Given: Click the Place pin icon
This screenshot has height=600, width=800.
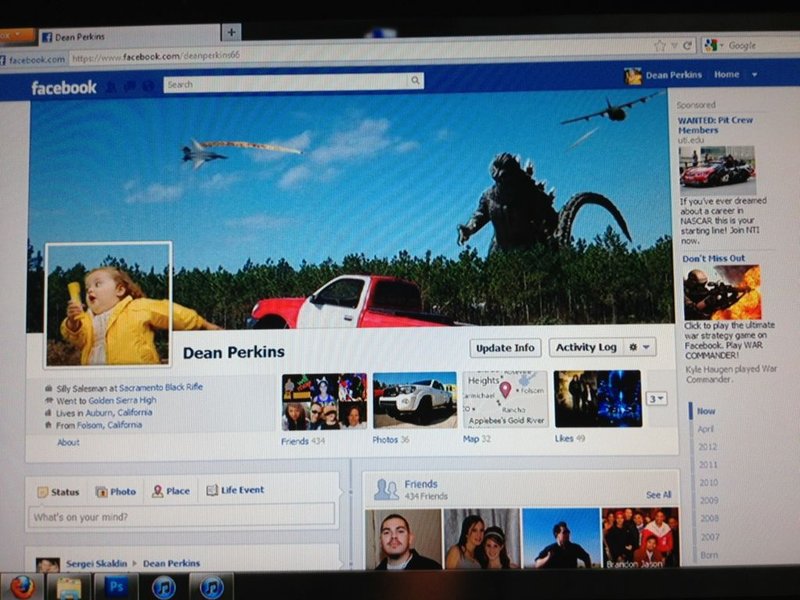Looking at the screenshot, I should click(158, 491).
